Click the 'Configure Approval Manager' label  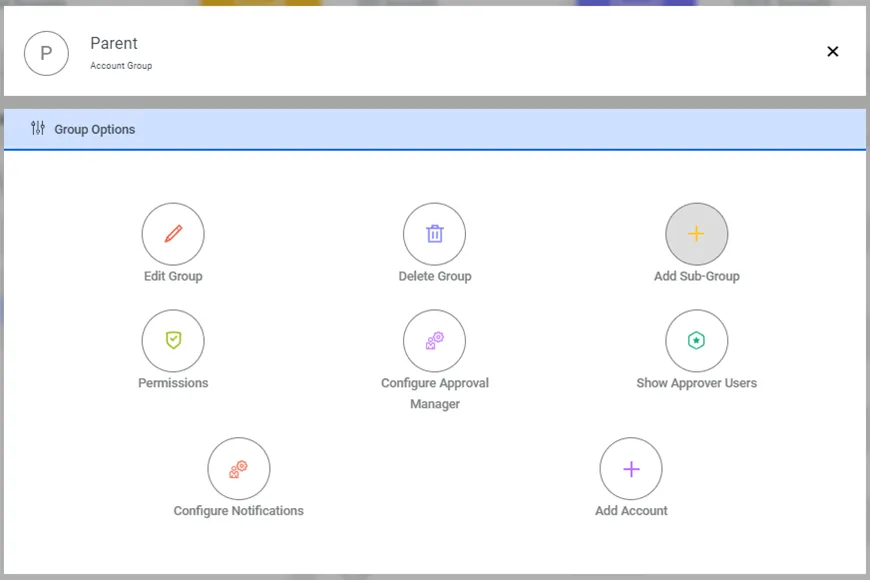click(x=435, y=394)
